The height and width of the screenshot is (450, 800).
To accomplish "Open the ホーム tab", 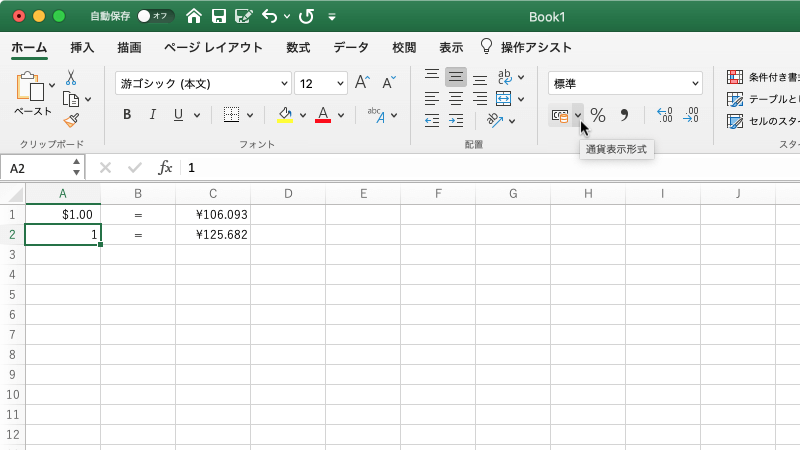I will [x=29, y=47].
